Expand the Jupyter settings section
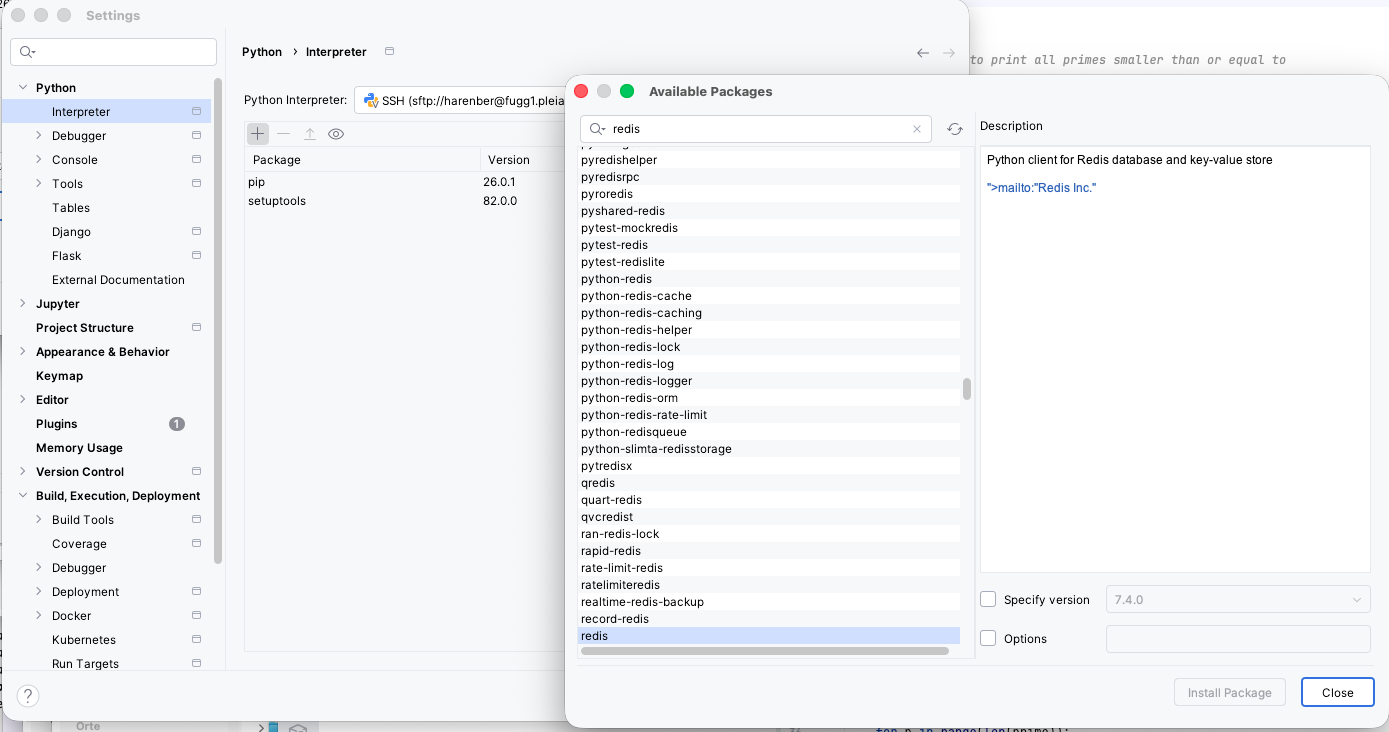 [x=23, y=304]
